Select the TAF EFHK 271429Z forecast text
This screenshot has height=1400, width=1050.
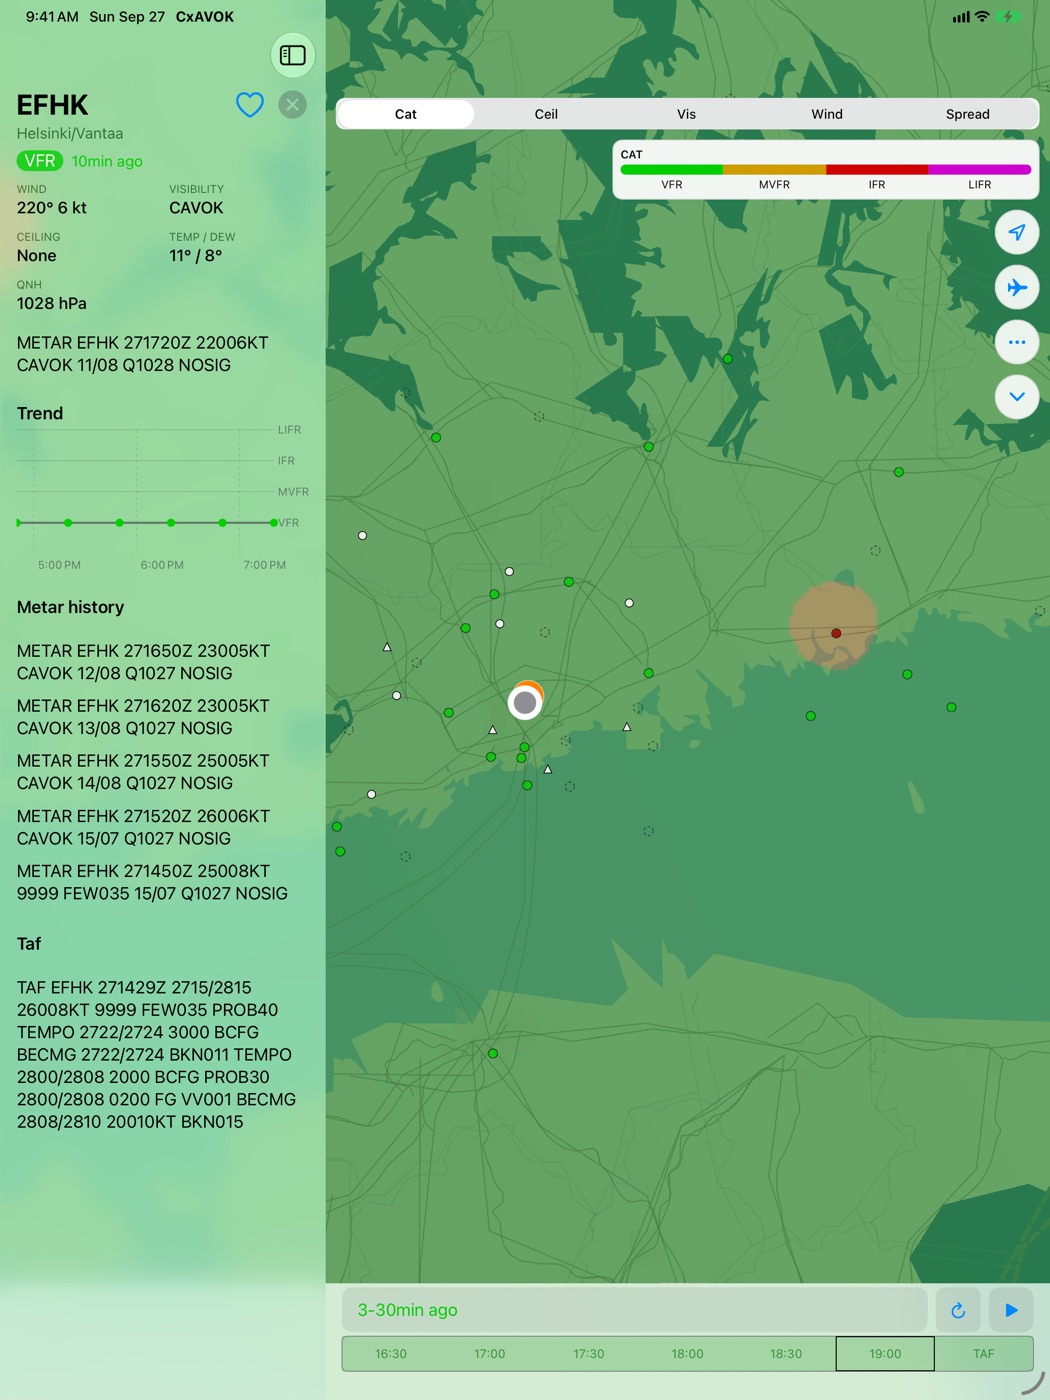[x=156, y=1055]
